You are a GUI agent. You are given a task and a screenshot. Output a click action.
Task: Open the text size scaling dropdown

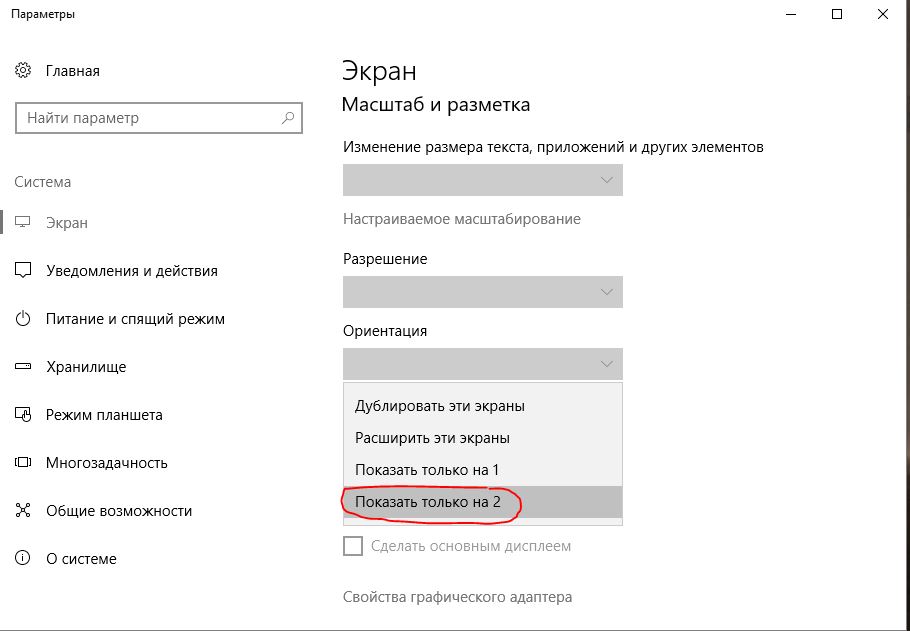482,180
